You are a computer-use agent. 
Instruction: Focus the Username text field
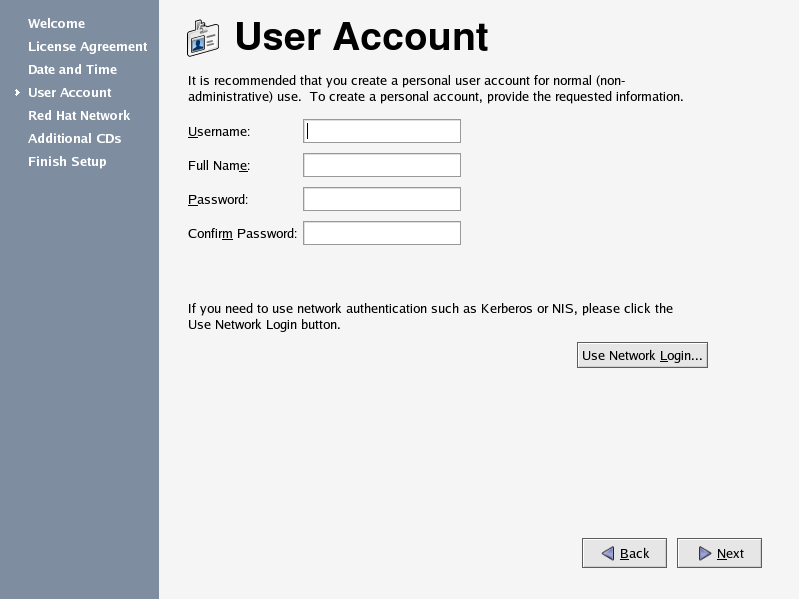(382, 131)
